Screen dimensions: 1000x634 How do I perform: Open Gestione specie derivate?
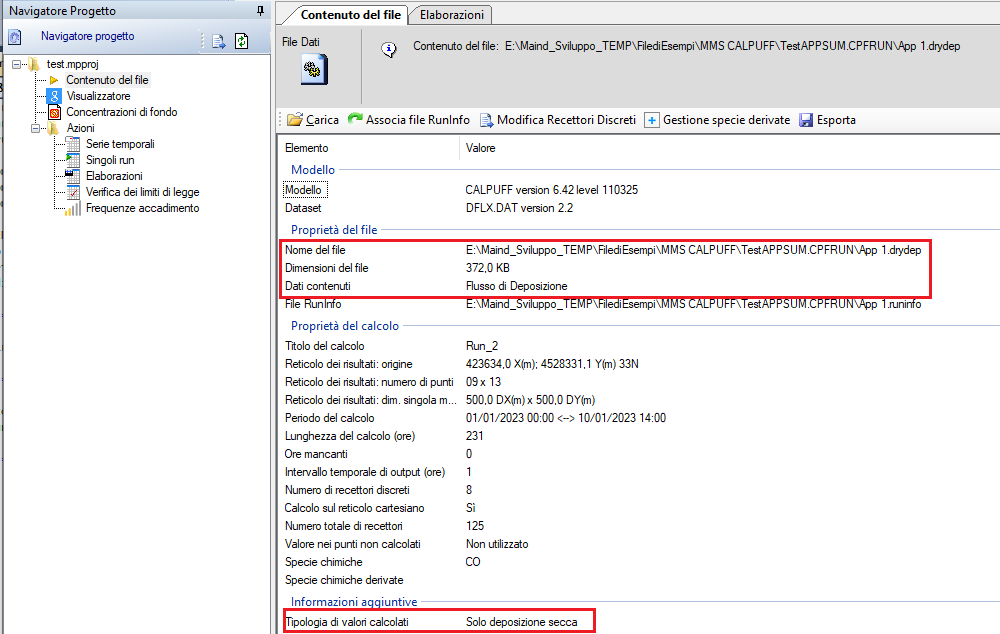click(x=716, y=120)
